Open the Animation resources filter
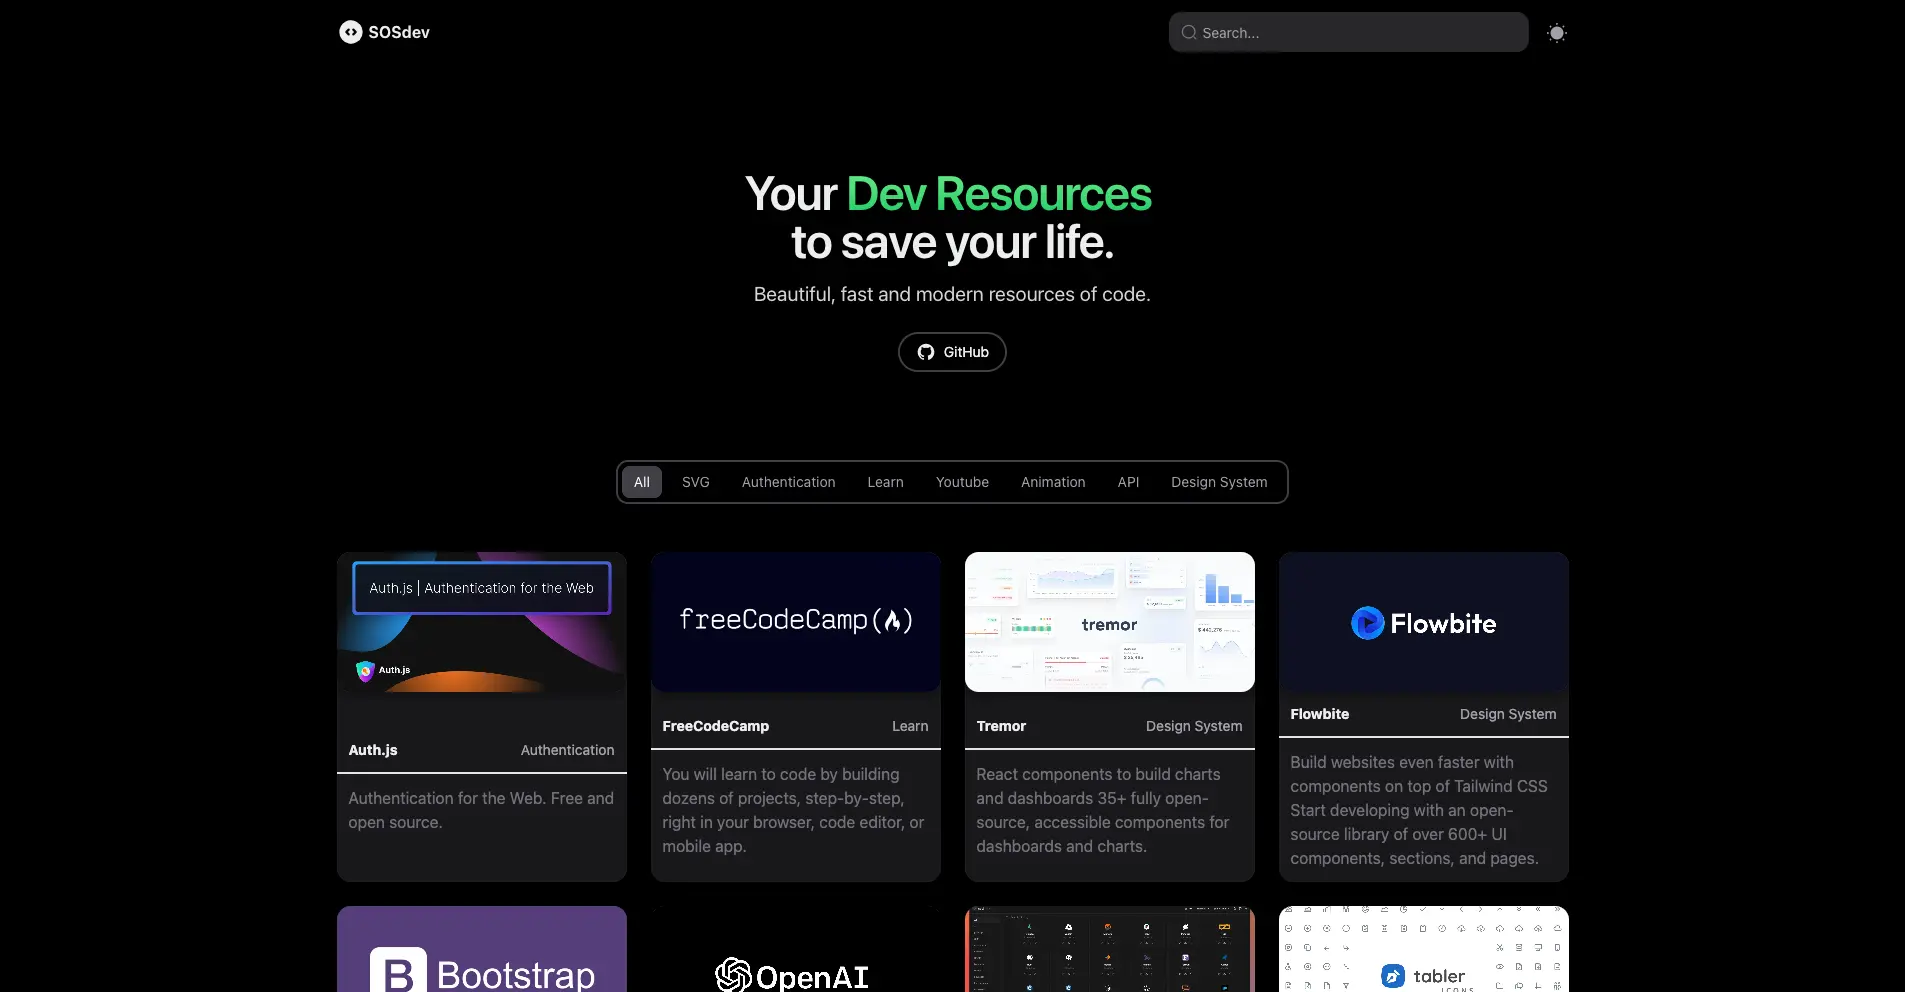 tap(1053, 482)
